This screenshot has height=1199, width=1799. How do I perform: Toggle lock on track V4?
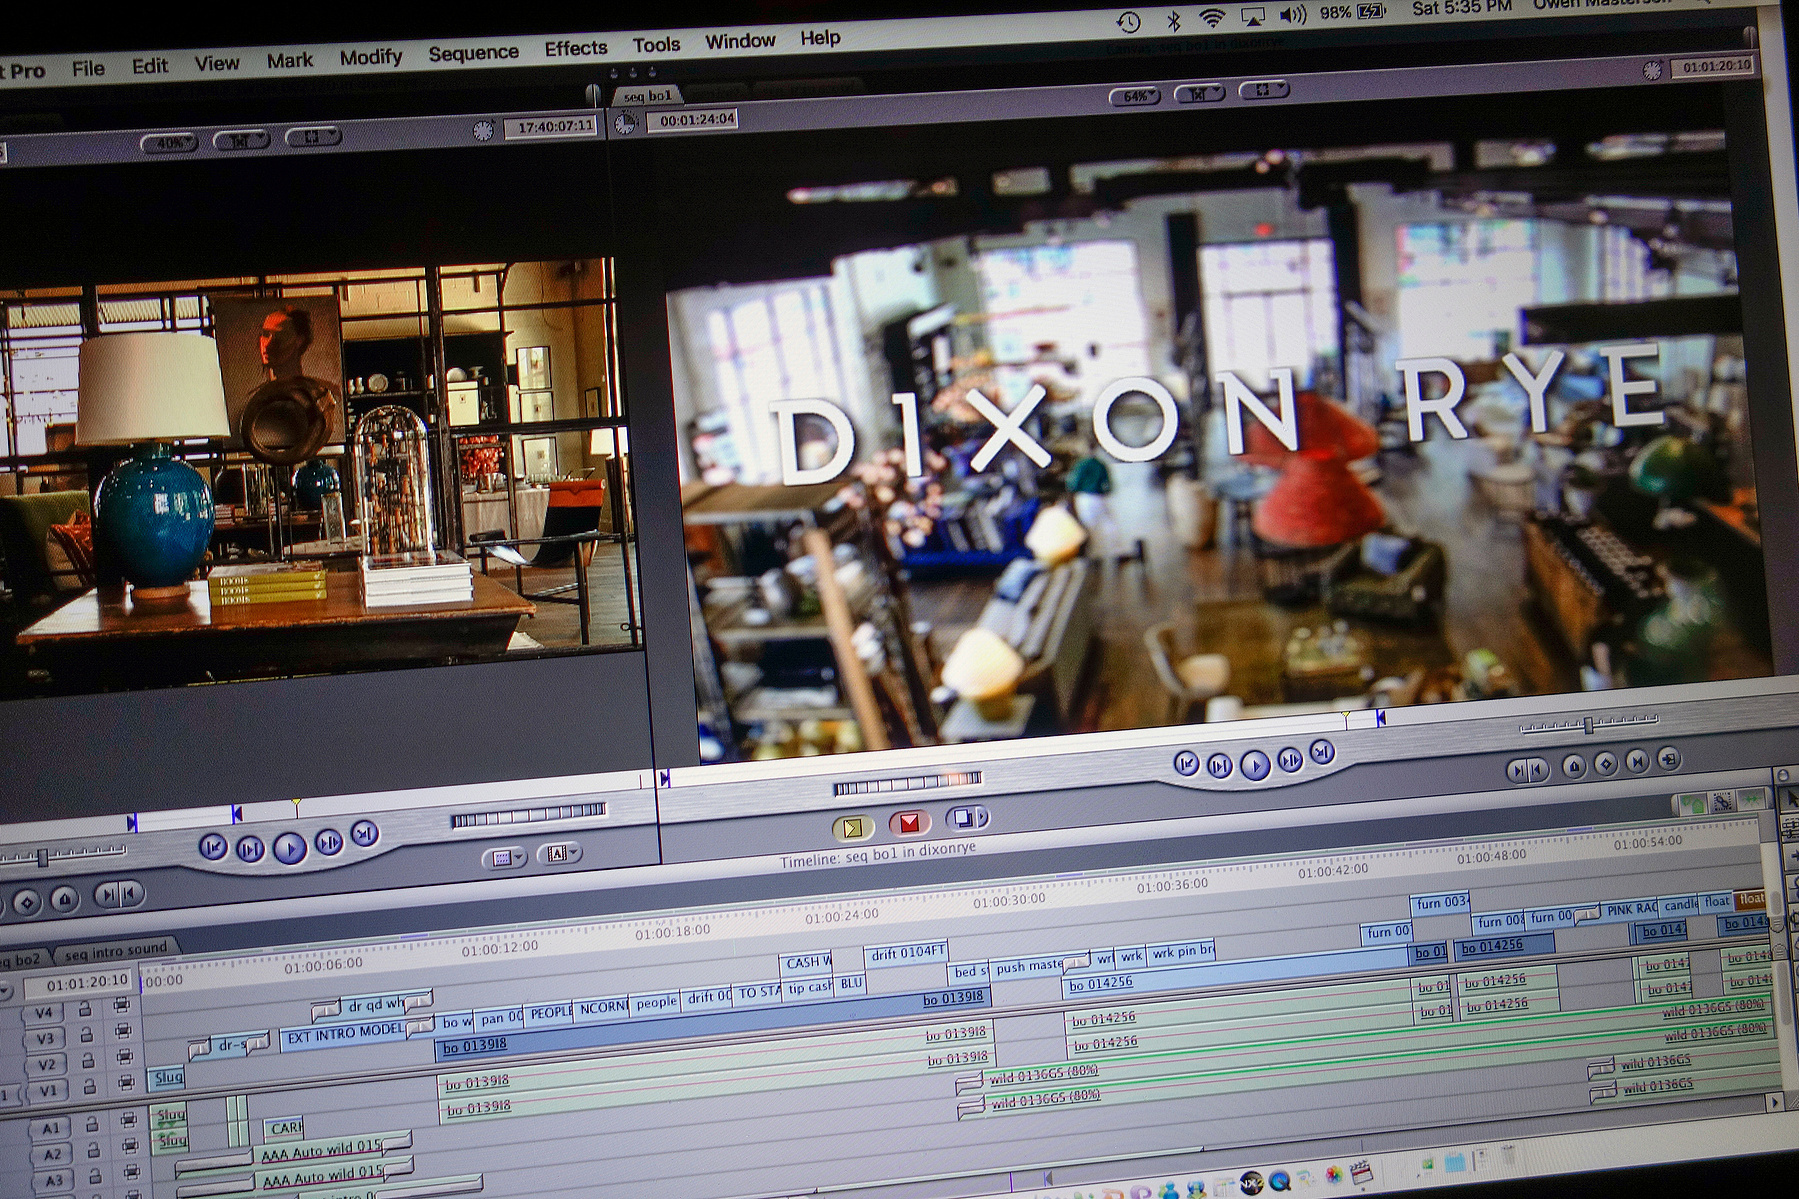pos(85,1008)
